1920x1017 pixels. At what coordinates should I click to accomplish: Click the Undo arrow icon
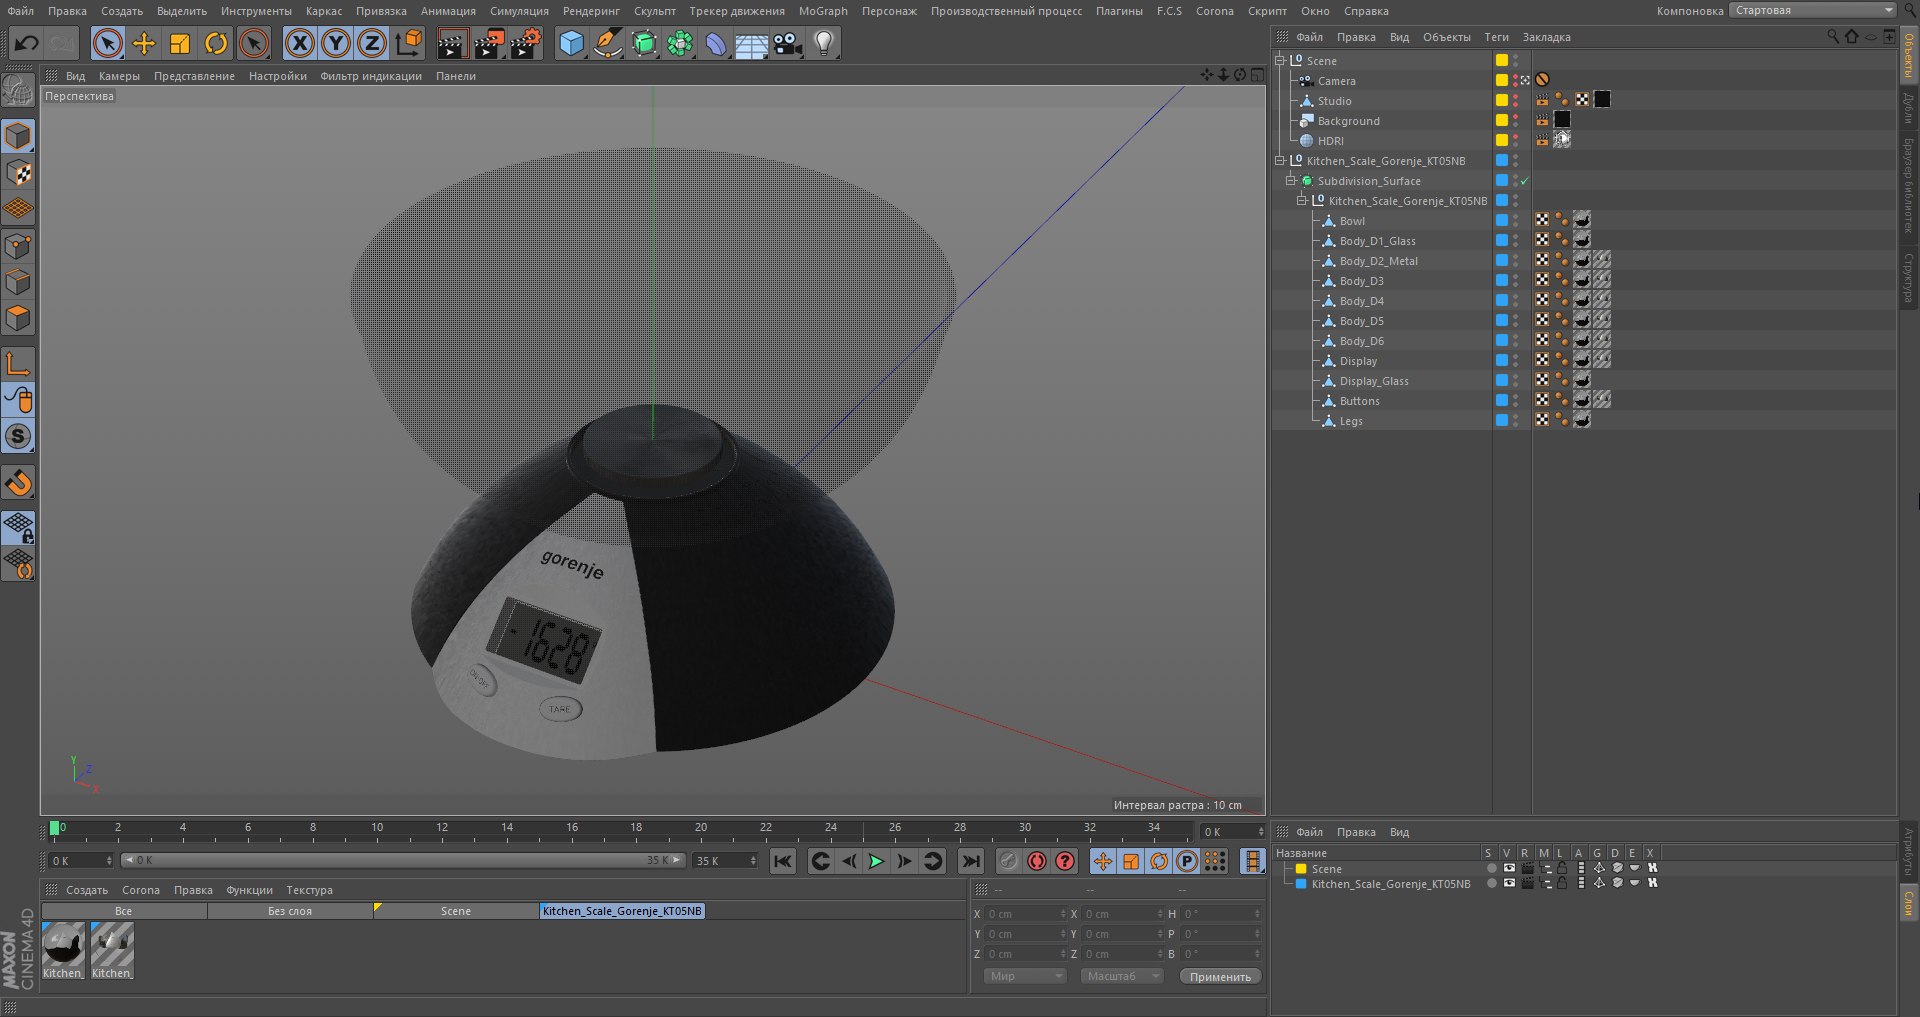[26, 43]
